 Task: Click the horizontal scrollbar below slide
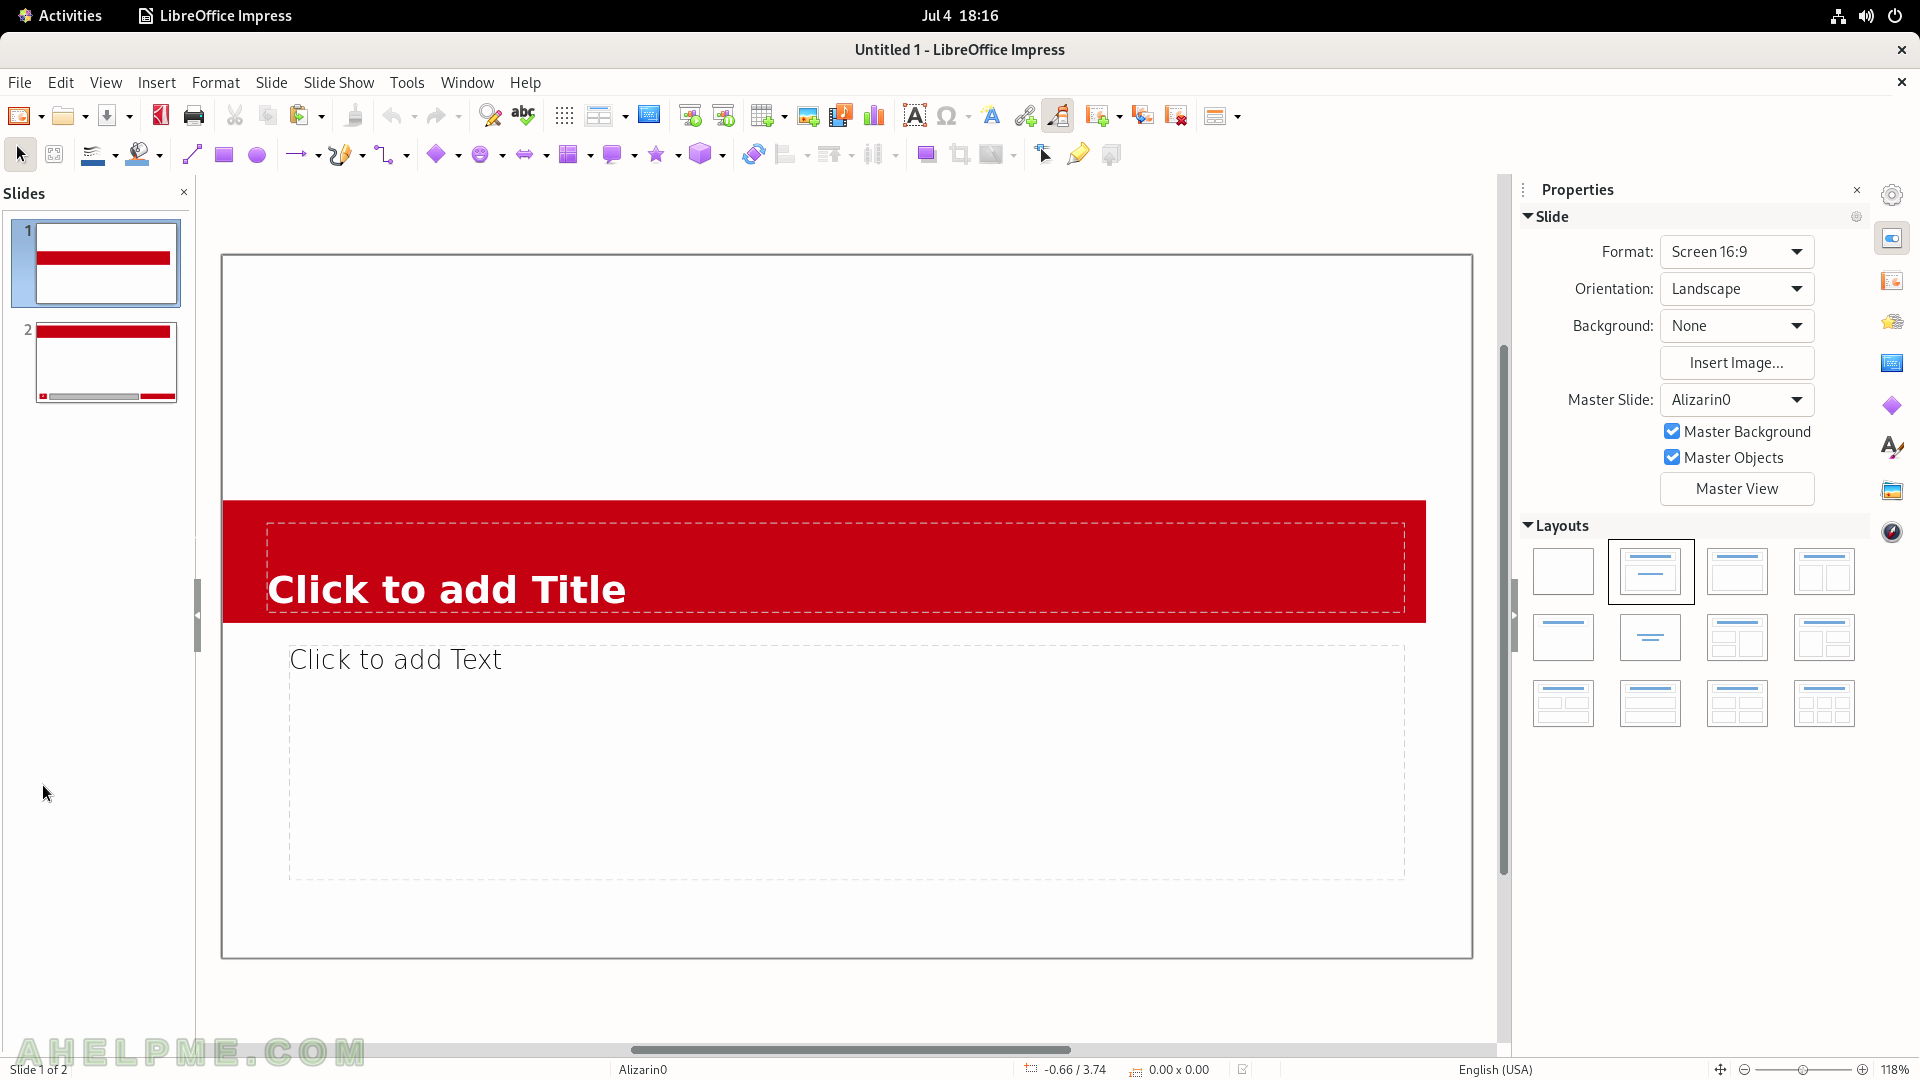coord(850,1050)
